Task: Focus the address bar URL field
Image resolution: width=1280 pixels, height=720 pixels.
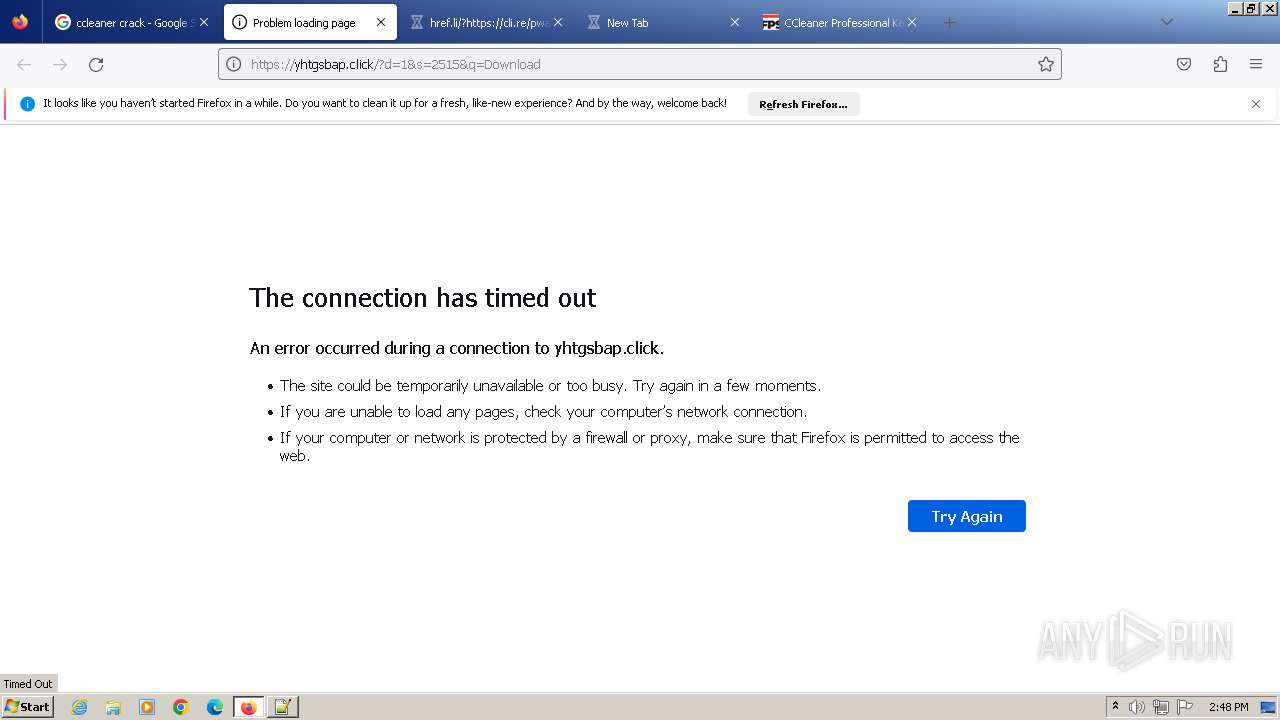Action: 640,64
